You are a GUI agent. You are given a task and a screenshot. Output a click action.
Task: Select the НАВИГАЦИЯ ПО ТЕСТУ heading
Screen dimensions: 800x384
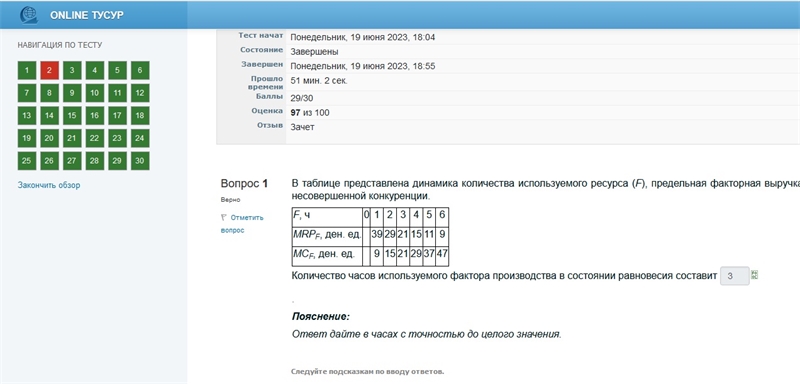coord(60,45)
